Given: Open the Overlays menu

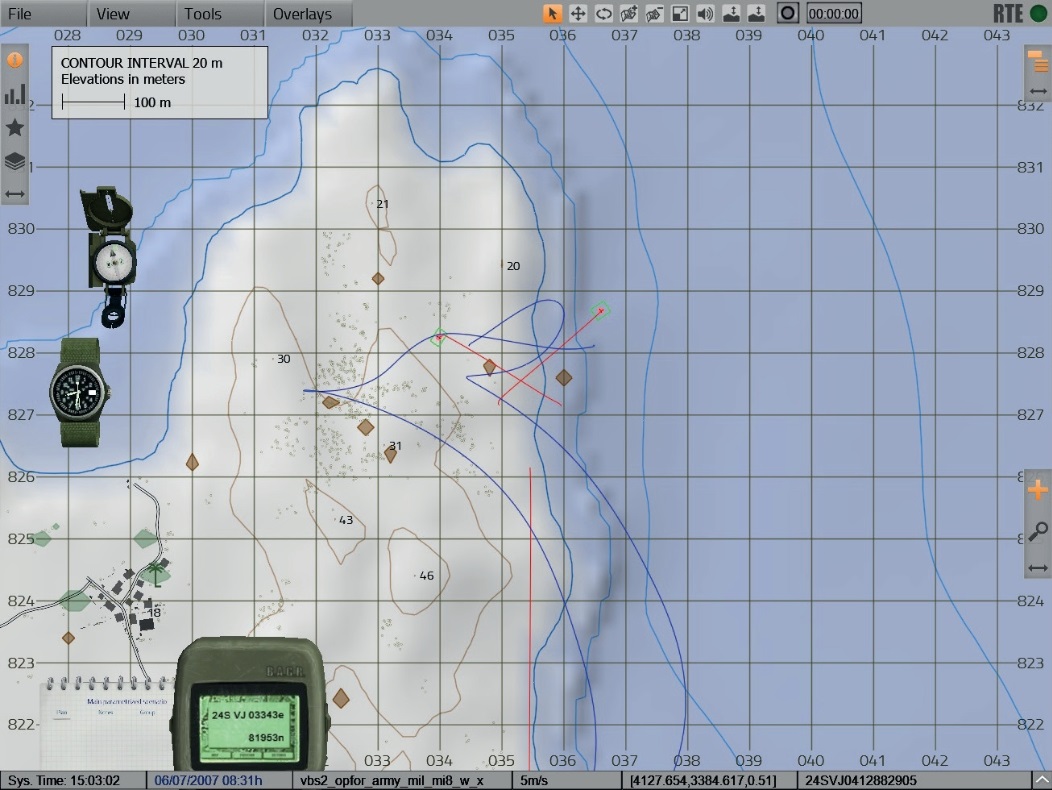Looking at the screenshot, I should [302, 14].
